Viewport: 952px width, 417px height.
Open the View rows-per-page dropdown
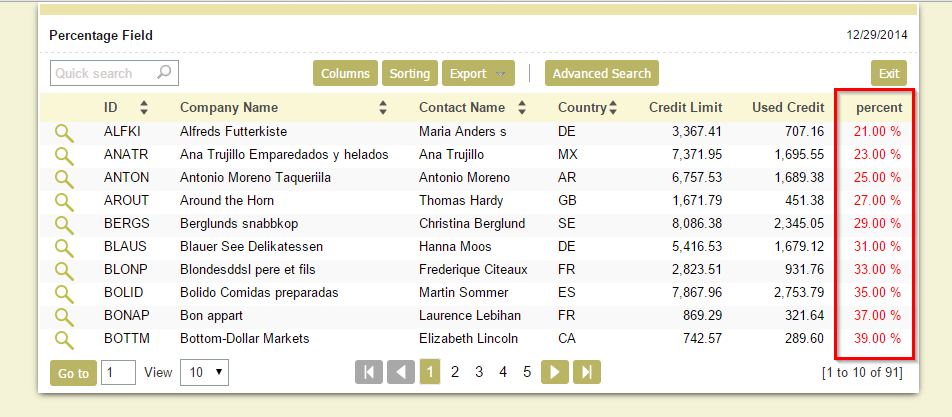click(203, 373)
